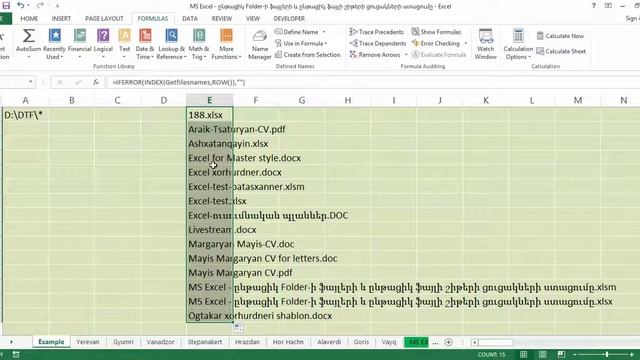Open Lookup & Reference functions
640x360 pixels.
pyautogui.click(x=171, y=44)
